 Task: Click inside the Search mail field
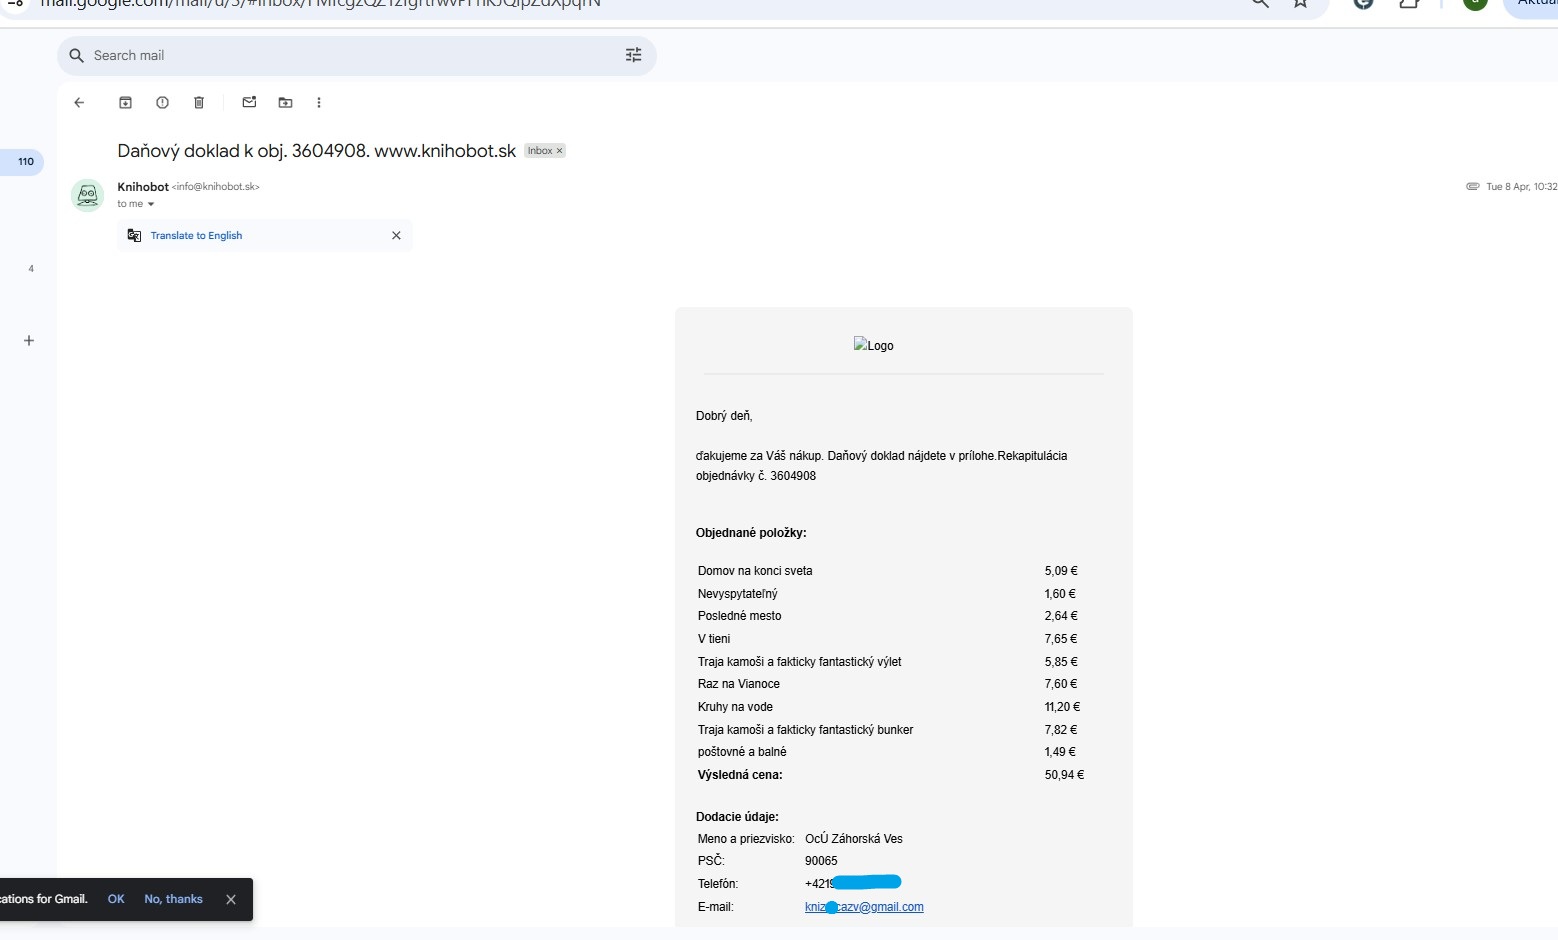click(355, 55)
